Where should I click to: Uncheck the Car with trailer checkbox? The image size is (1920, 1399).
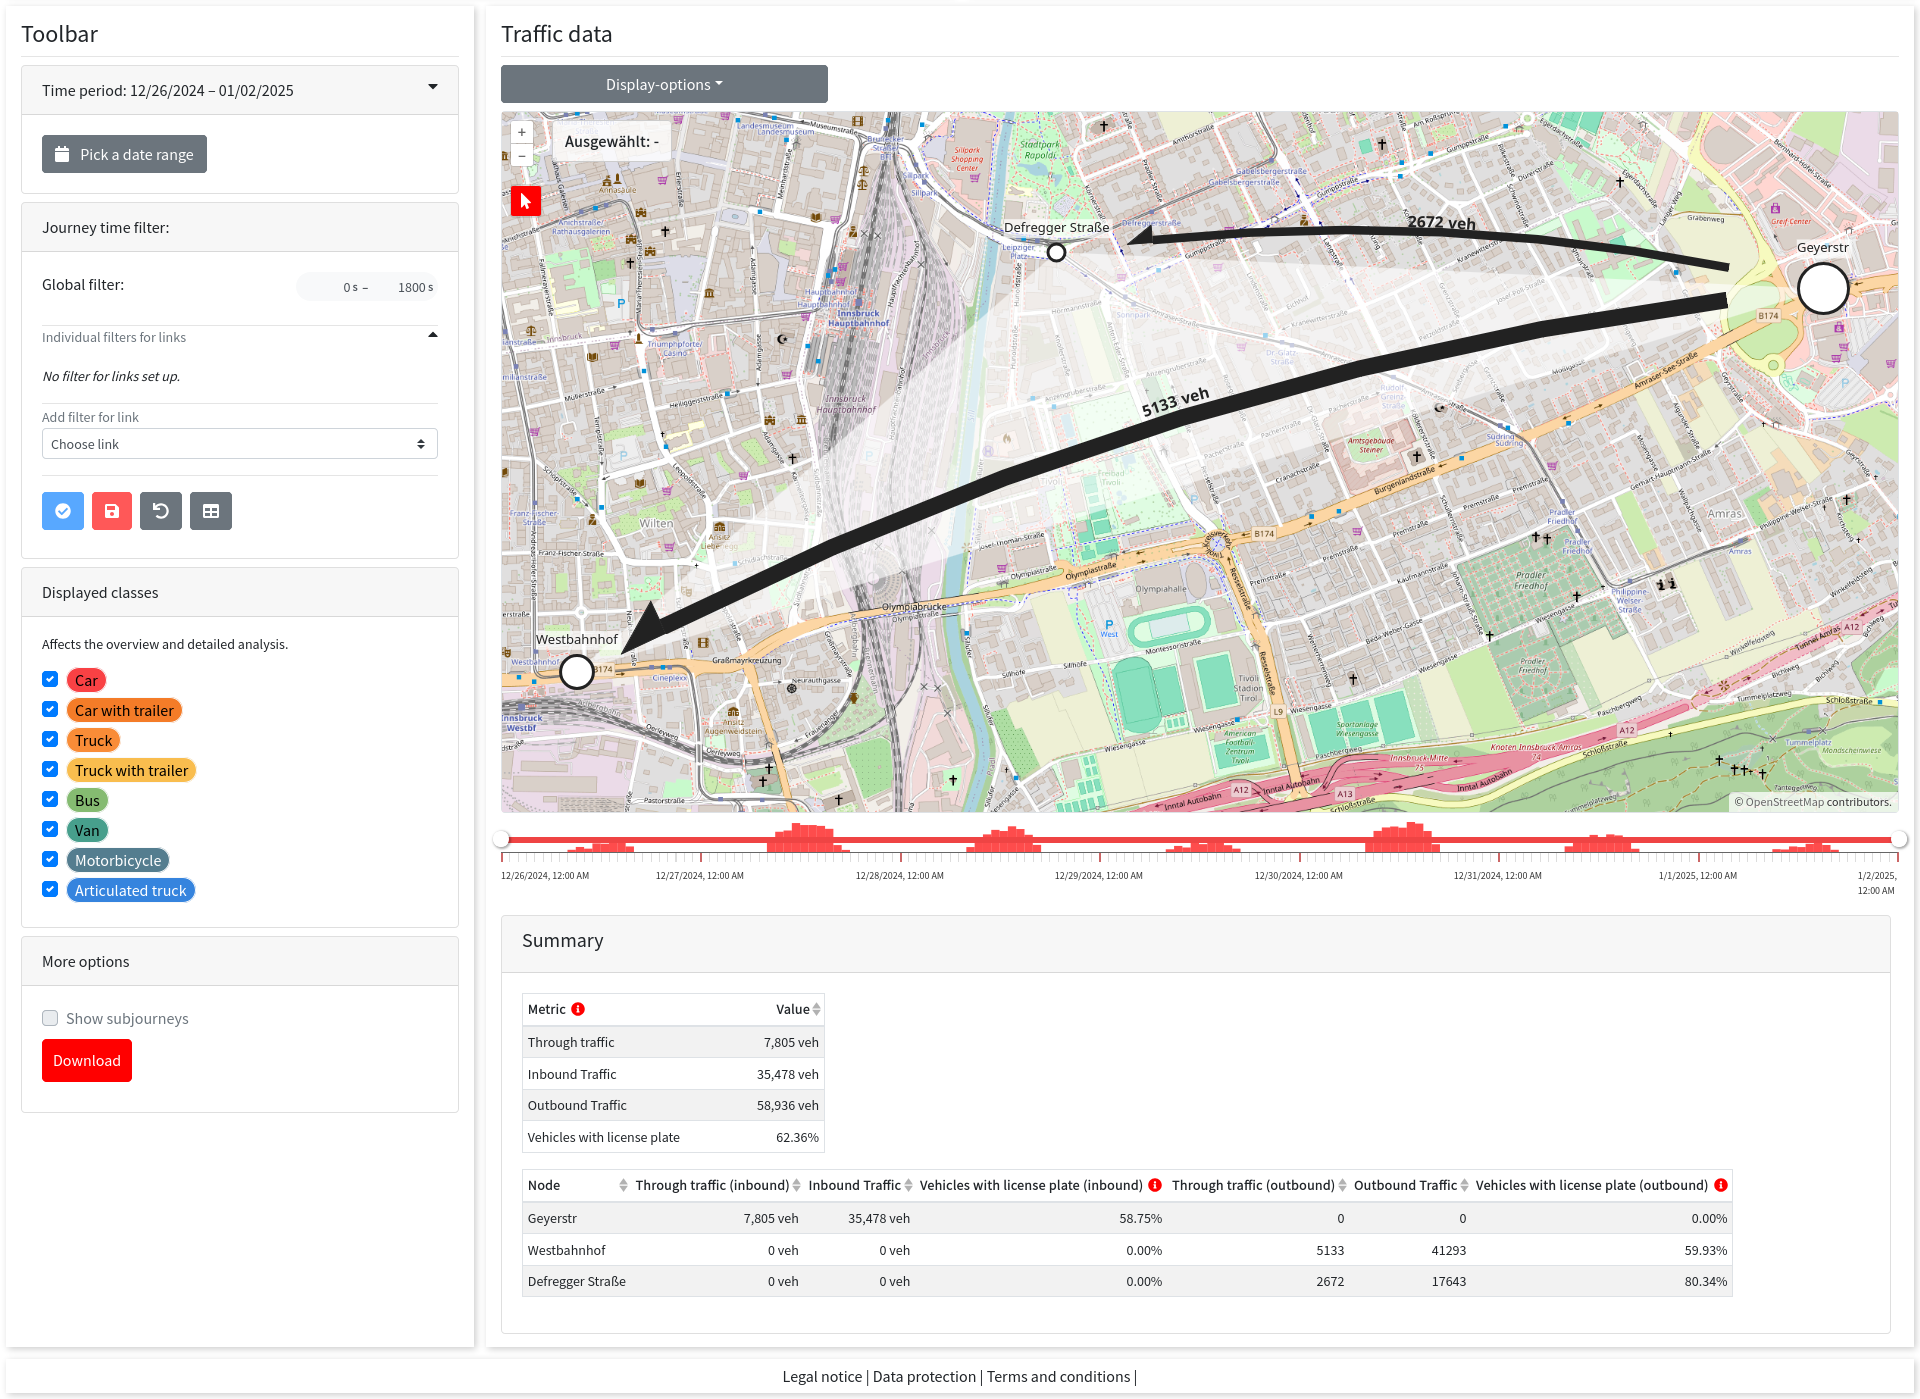click(50, 709)
